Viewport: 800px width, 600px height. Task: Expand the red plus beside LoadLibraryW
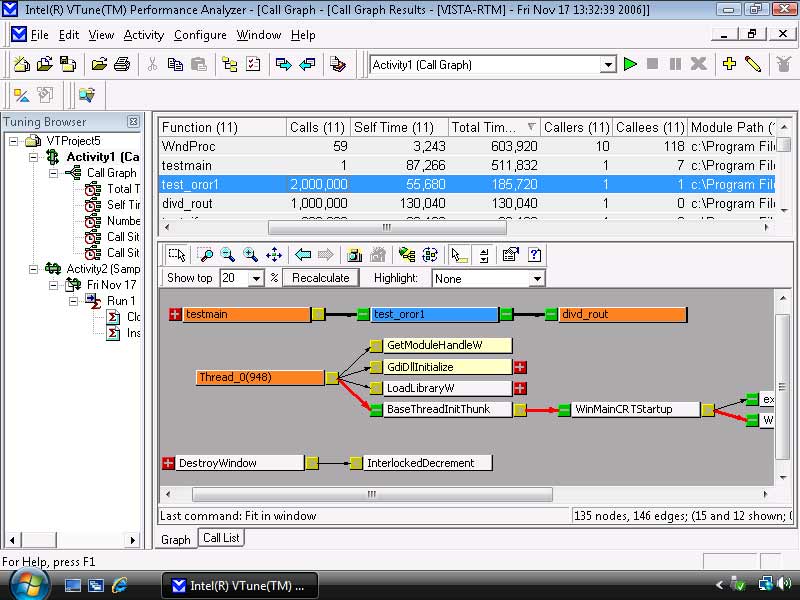520,388
